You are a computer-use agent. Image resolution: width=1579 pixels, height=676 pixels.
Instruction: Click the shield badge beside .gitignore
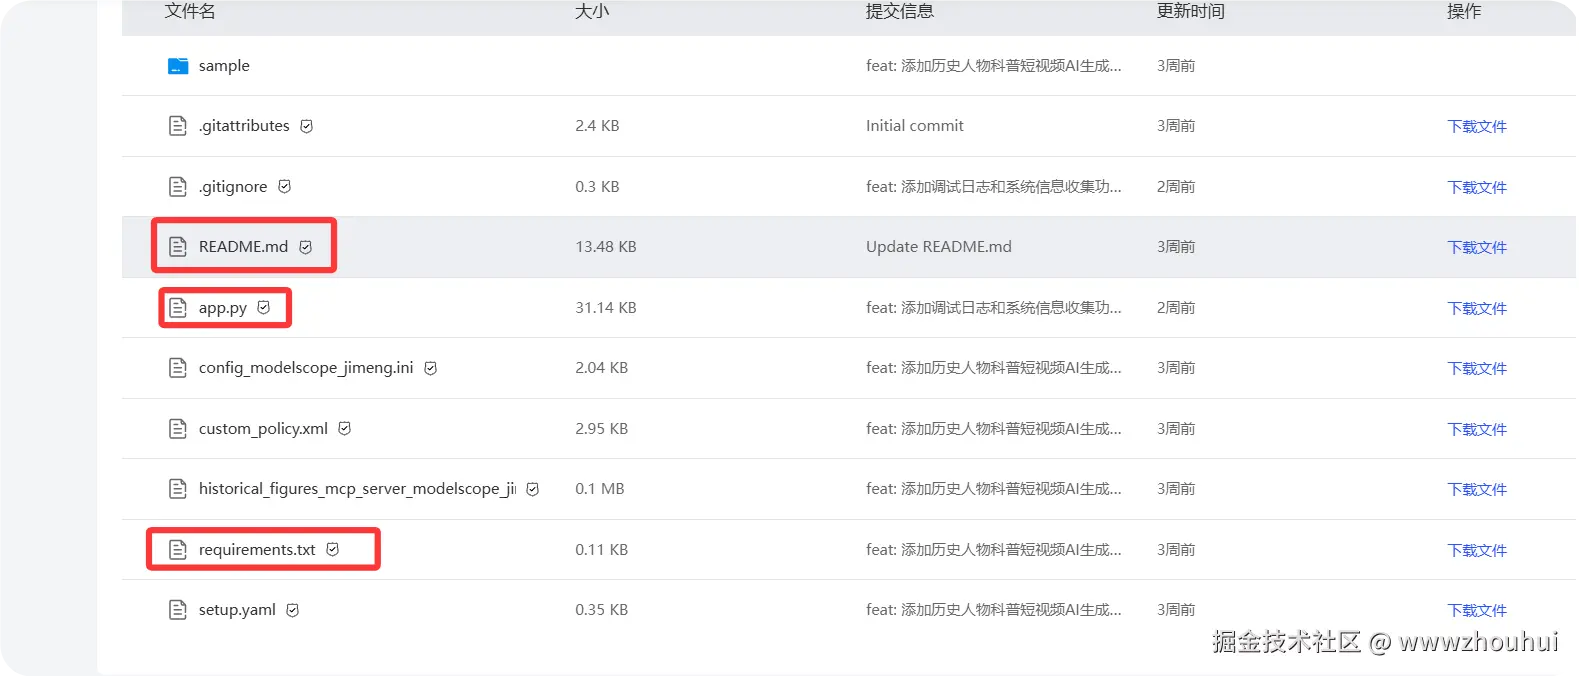(285, 187)
